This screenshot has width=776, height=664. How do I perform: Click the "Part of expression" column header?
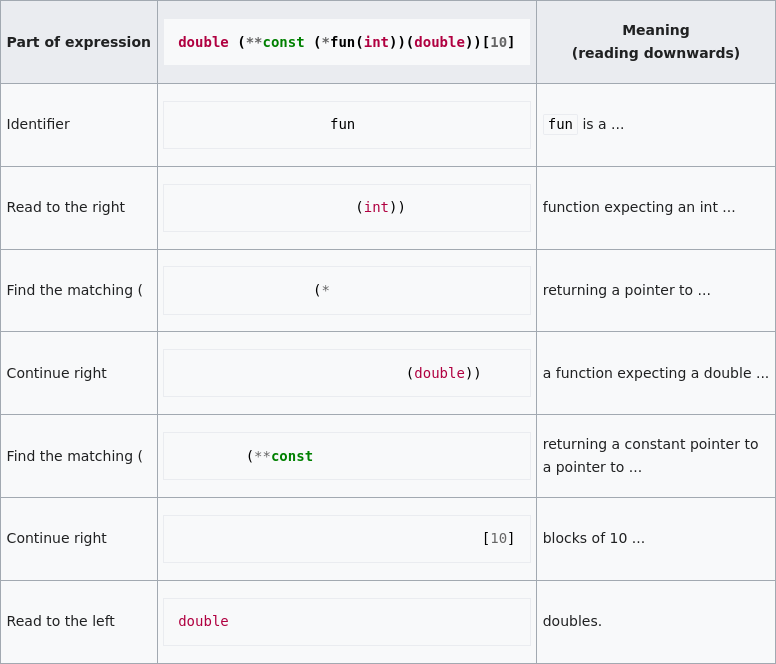[x=78, y=42]
